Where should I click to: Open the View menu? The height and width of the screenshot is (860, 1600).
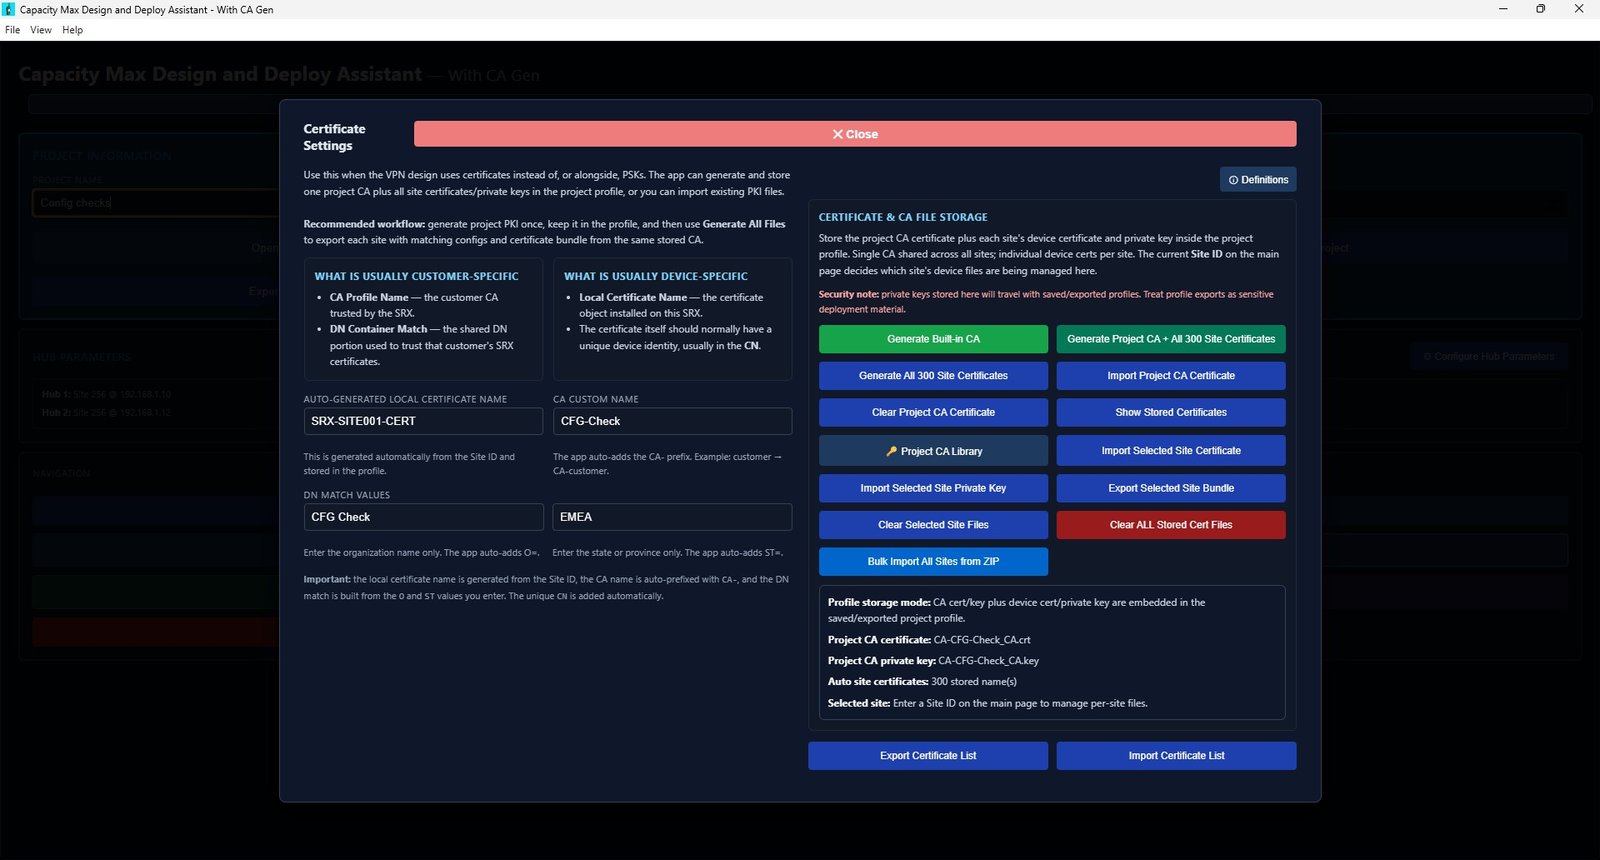pos(41,30)
